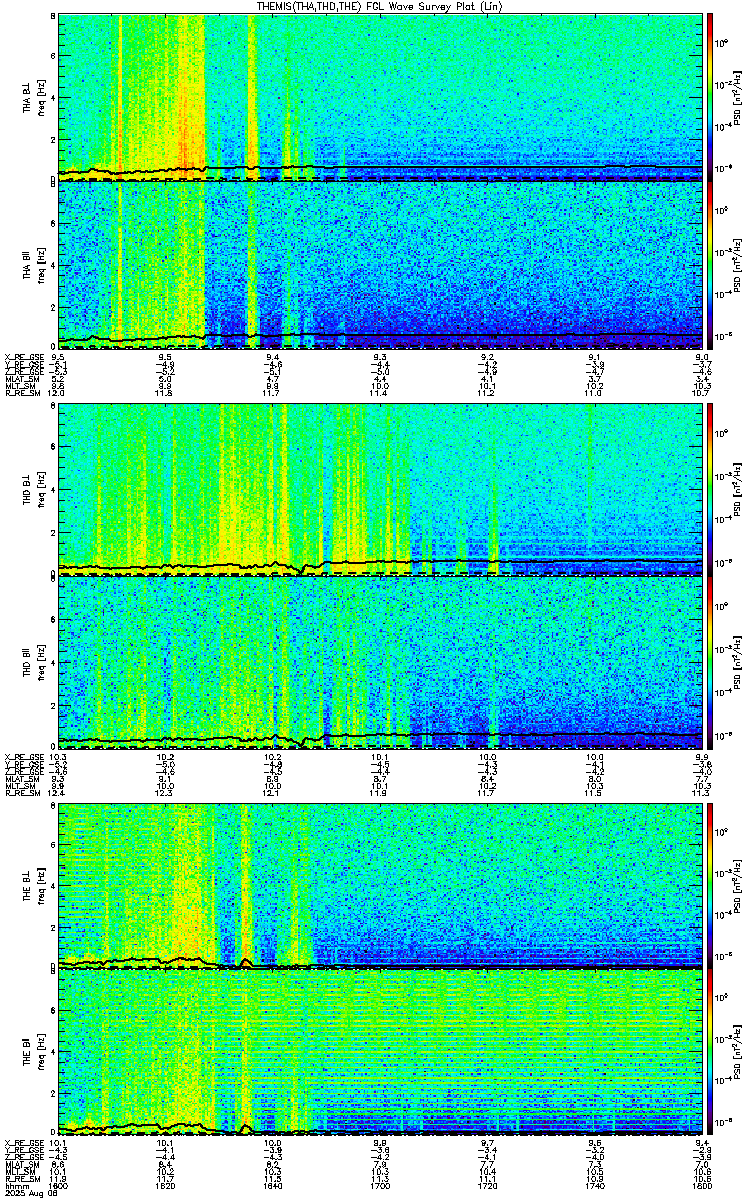Select the THD B⊥ spectrogram panel
This screenshot has height=1200, width=750.
point(381,488)
